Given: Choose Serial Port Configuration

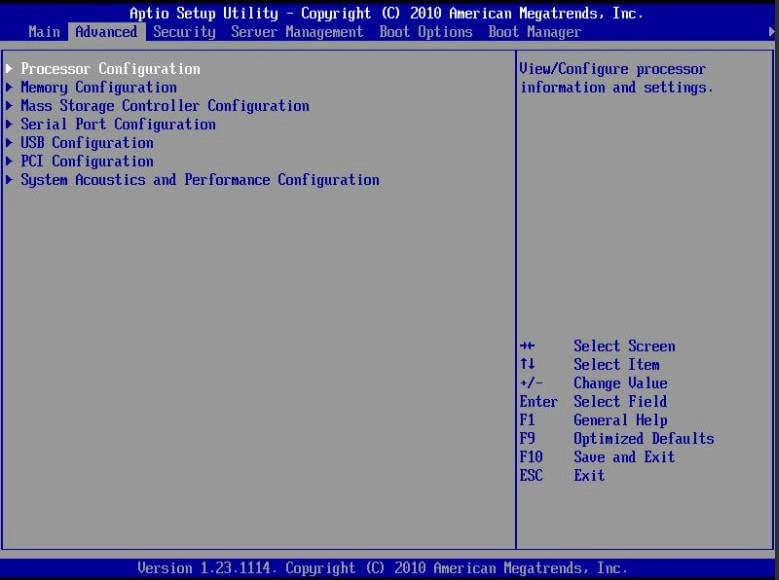Looking at the screenshot, I should coord(118,124).
